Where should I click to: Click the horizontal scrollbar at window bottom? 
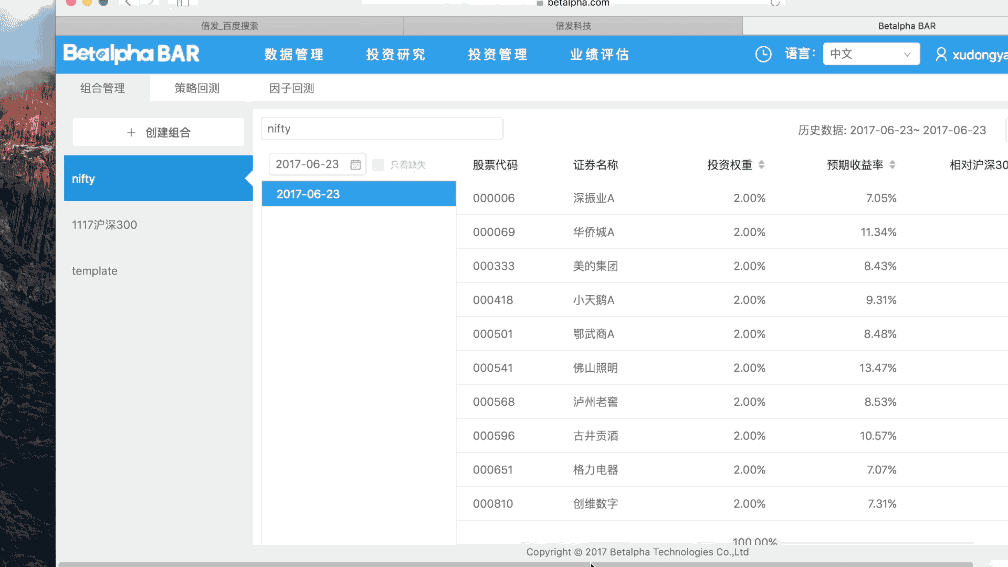(516, 564)
